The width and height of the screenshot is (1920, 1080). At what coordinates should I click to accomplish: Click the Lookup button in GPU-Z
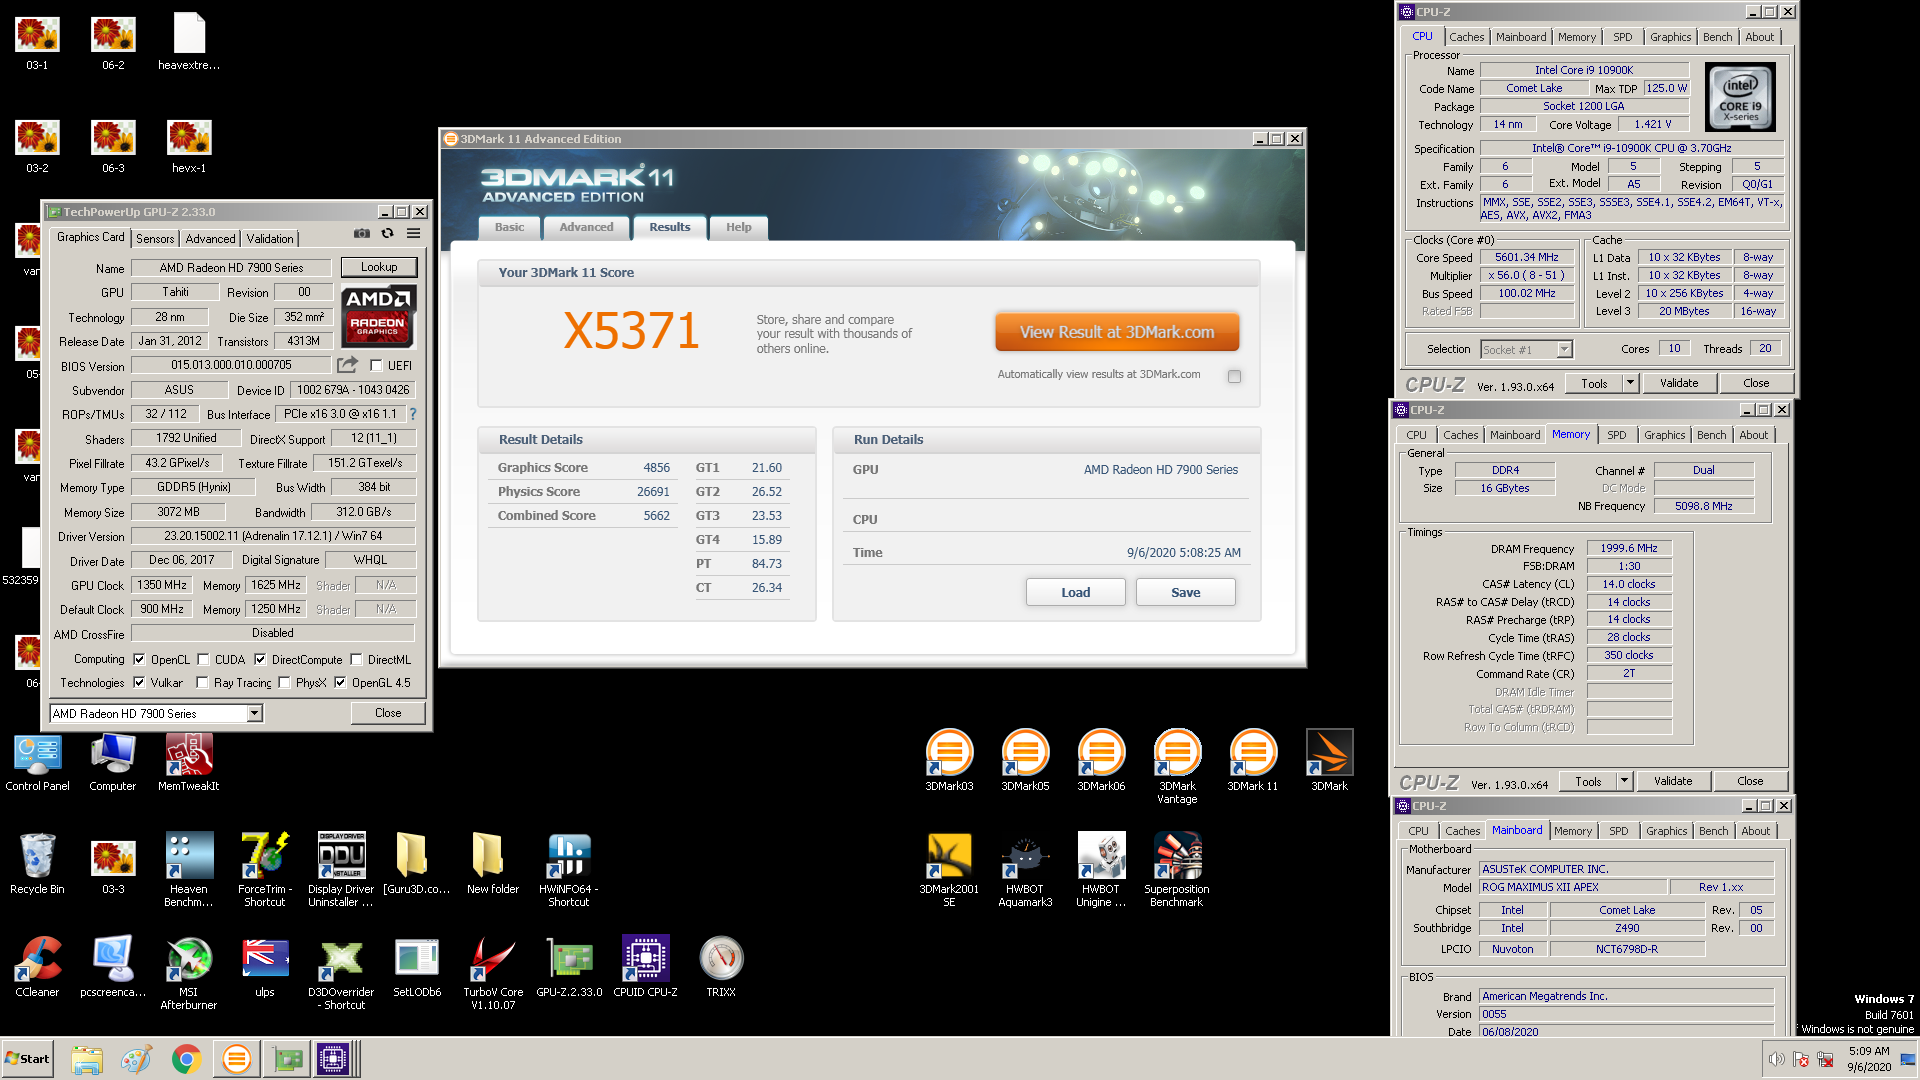coord(379,267)
